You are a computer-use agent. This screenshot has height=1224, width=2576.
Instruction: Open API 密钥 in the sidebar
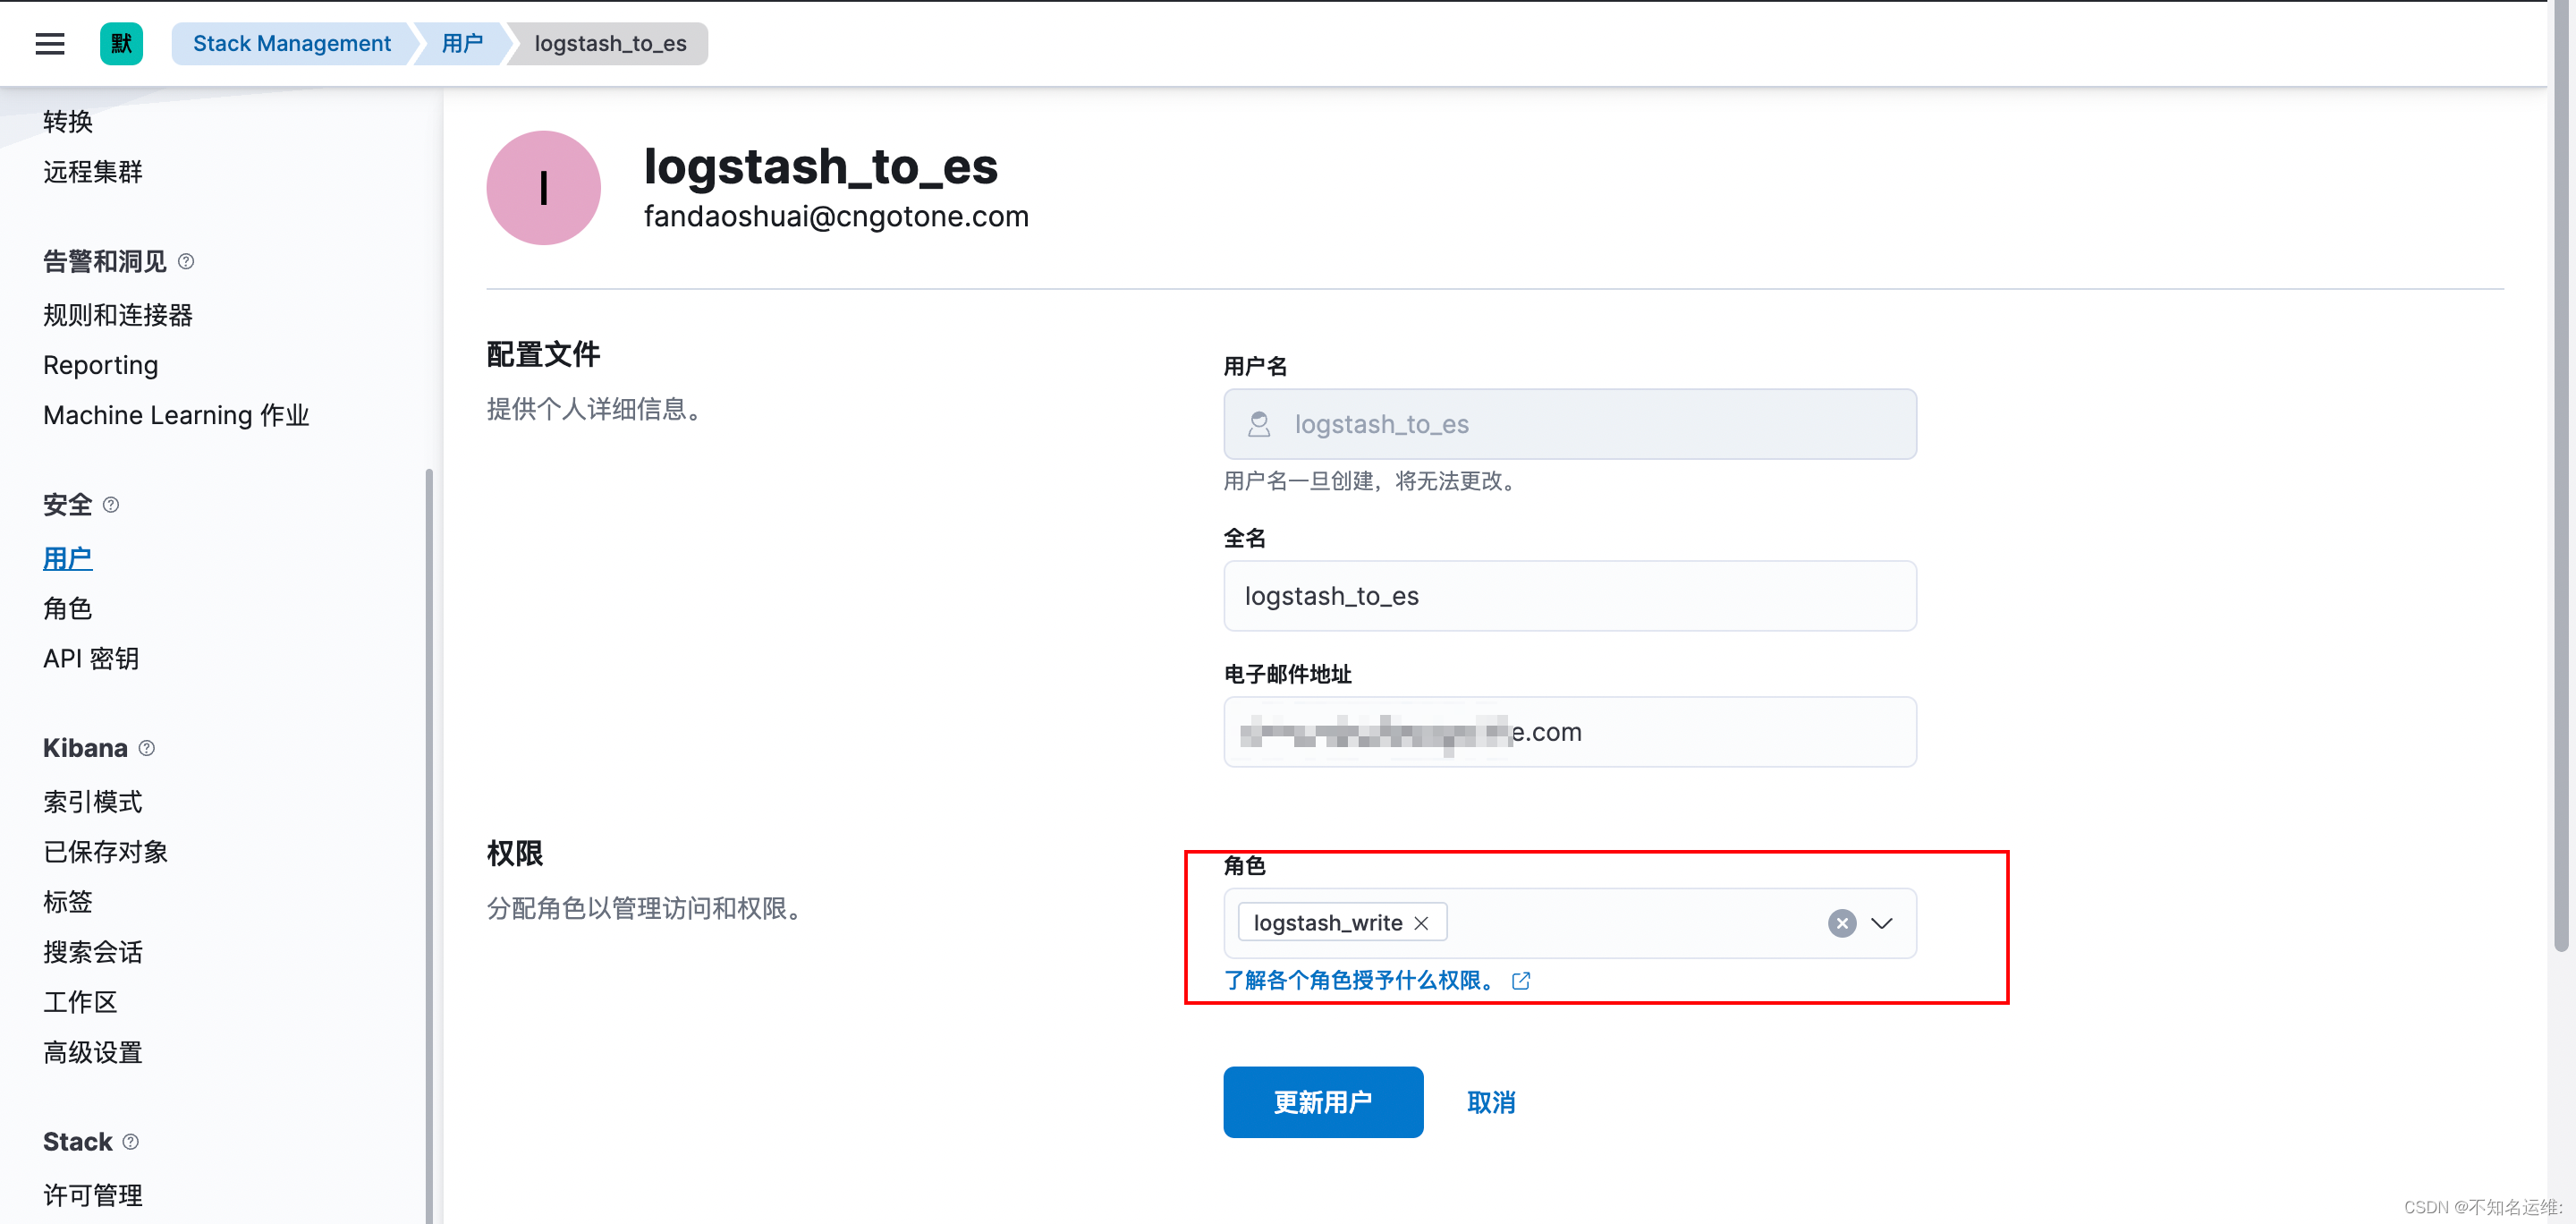click(91, 658)
